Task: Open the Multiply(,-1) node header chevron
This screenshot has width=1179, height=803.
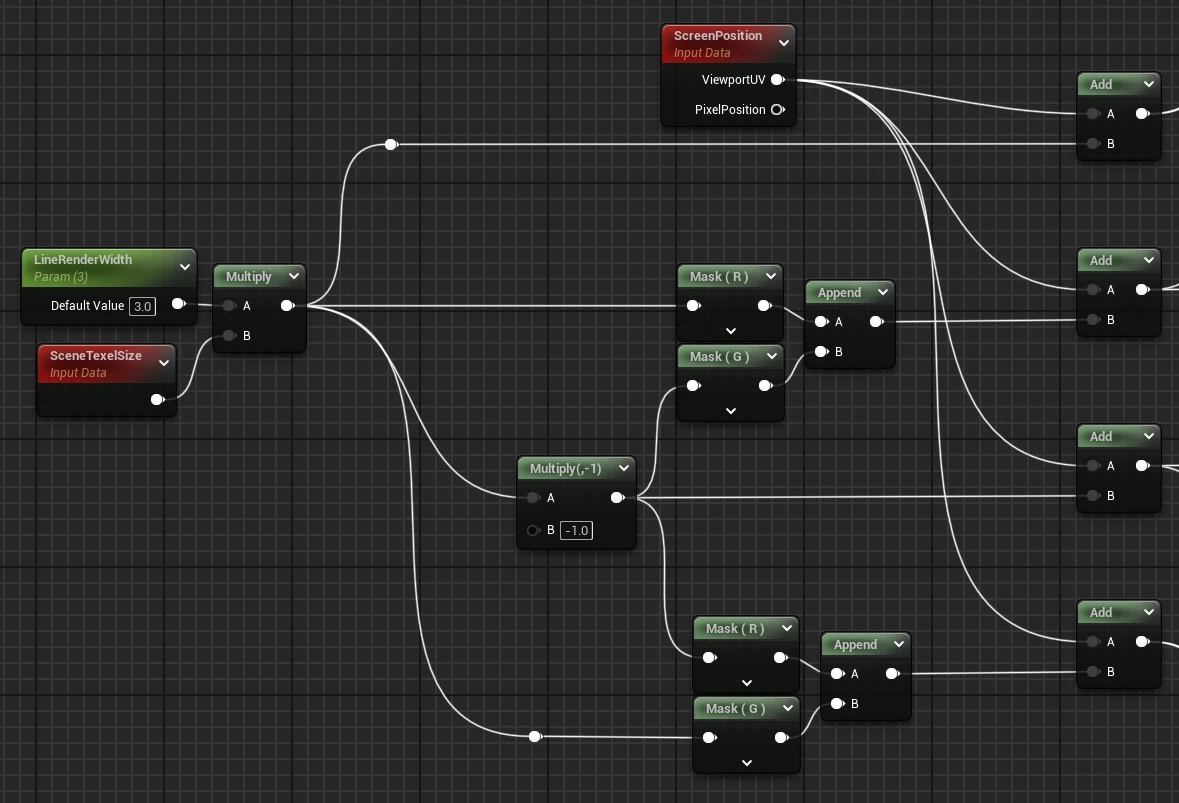Action: click(623, 468)
